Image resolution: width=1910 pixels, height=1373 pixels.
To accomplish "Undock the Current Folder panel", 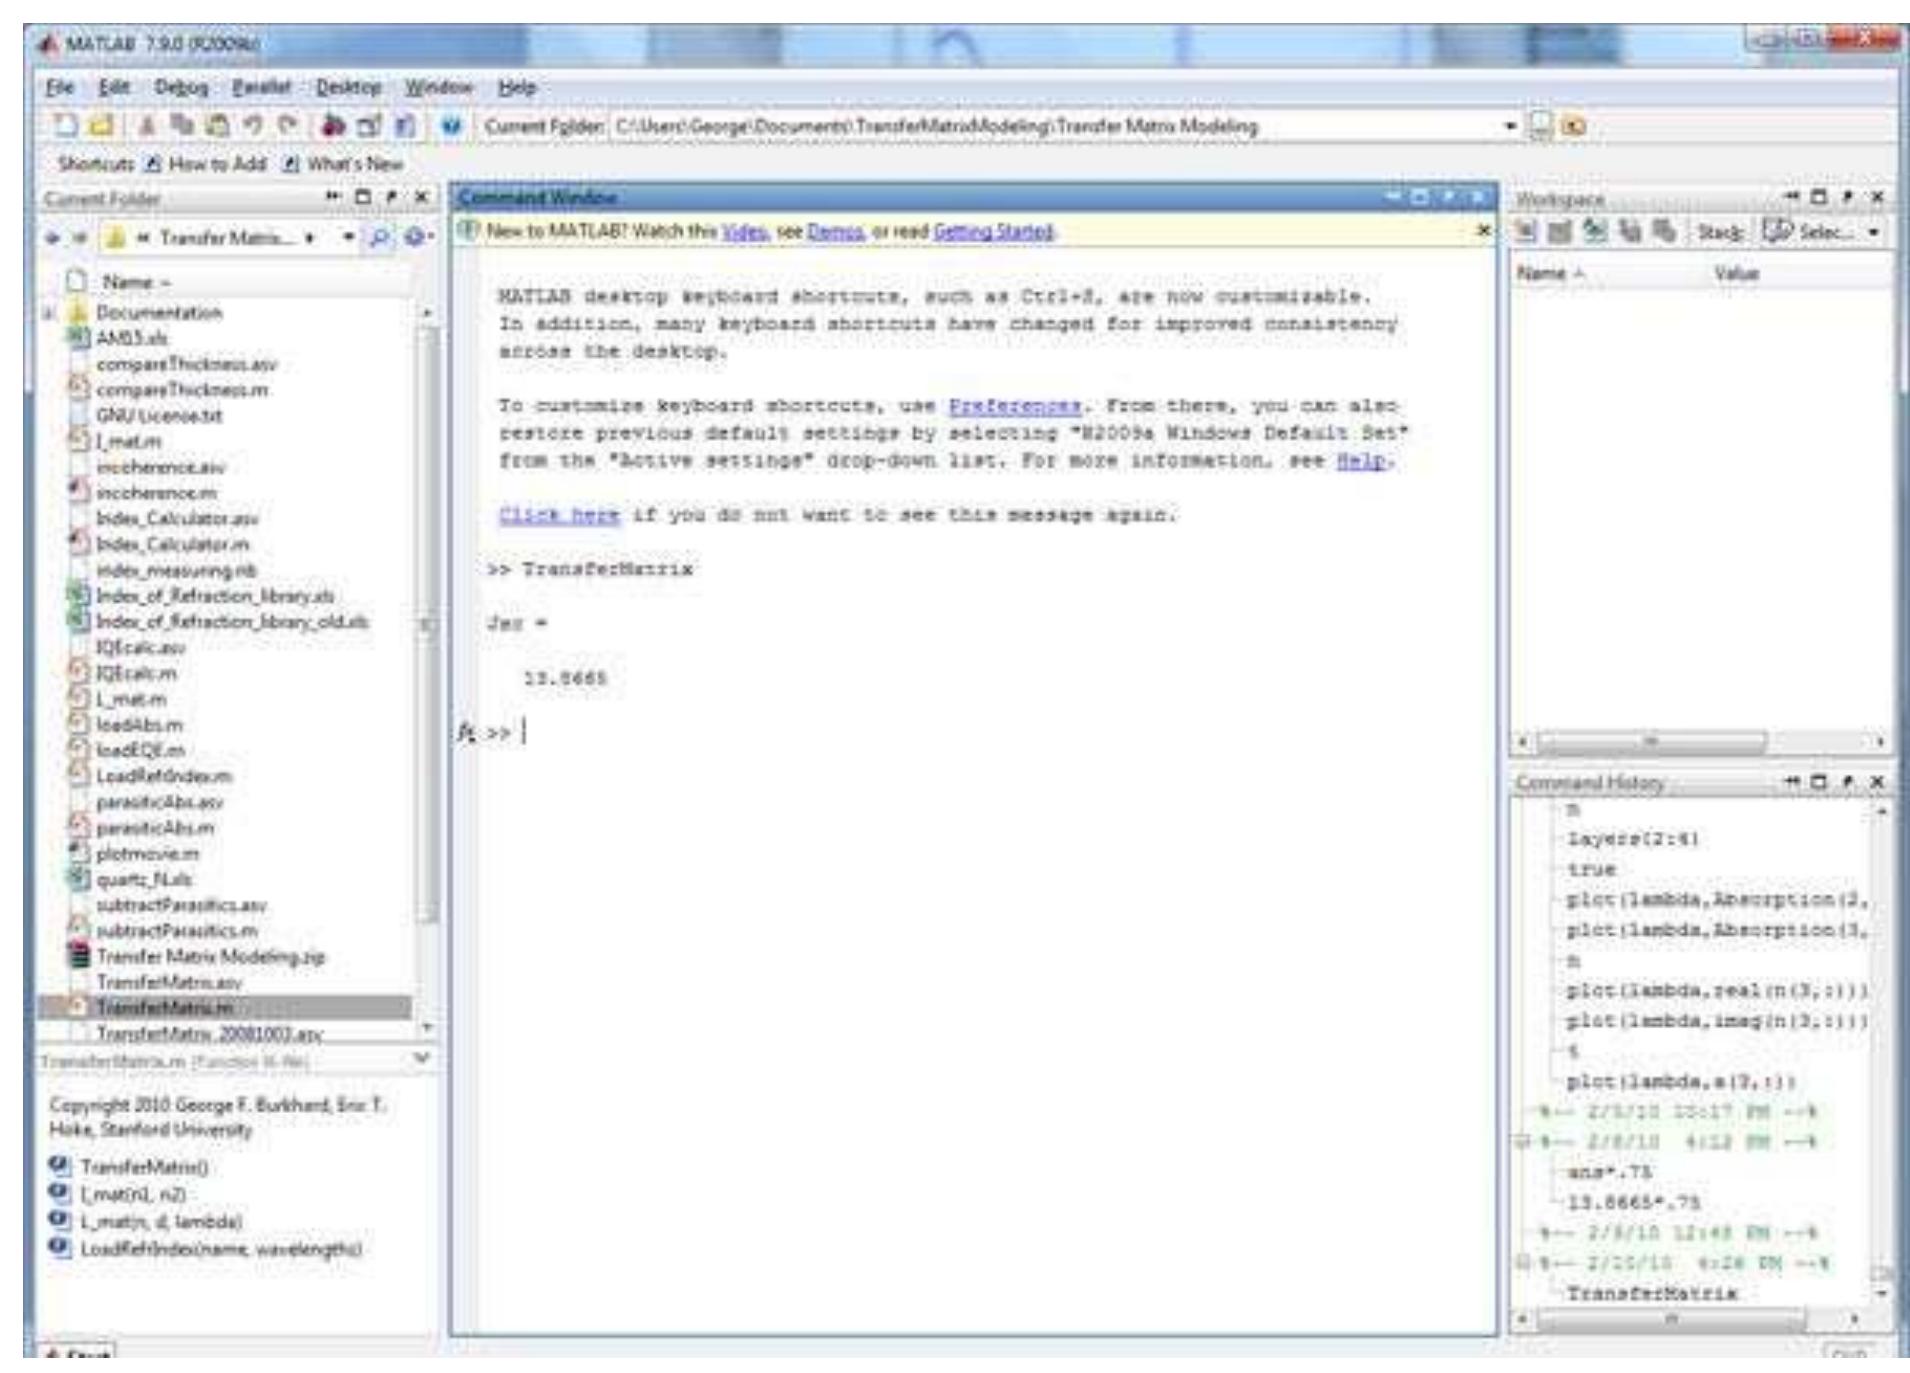I will click(393, 197).
